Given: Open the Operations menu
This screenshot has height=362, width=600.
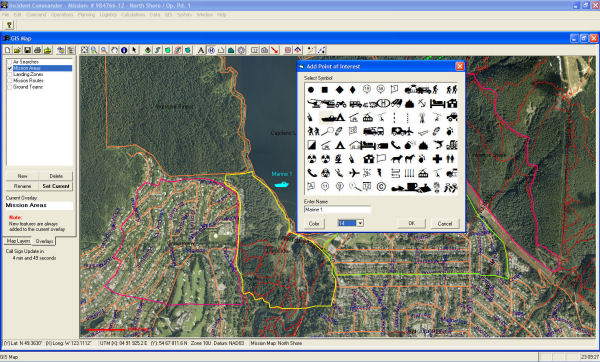Looking at the screenshot, I should click(x=62, y=15).
